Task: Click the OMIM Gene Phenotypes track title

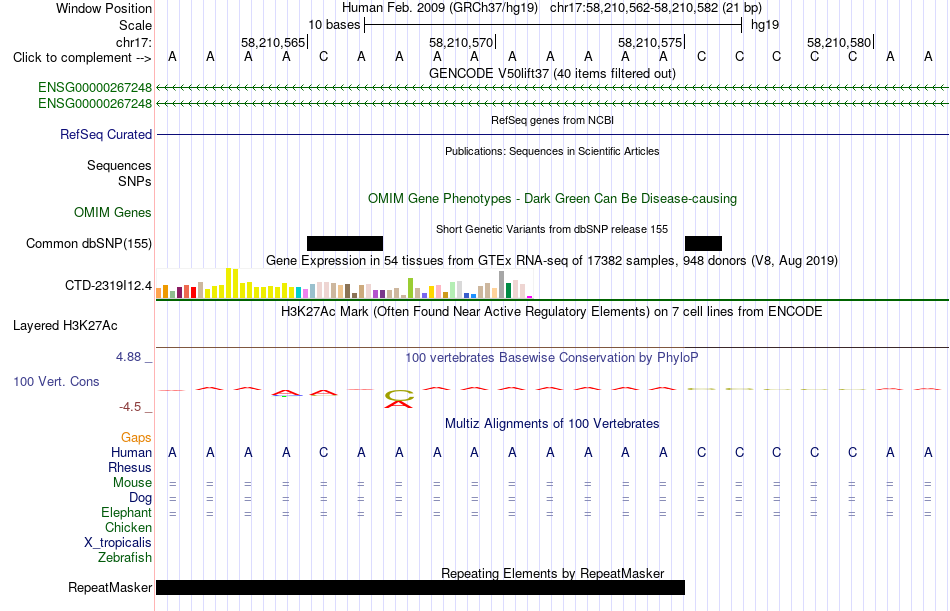Action: [x=553, y=199]
